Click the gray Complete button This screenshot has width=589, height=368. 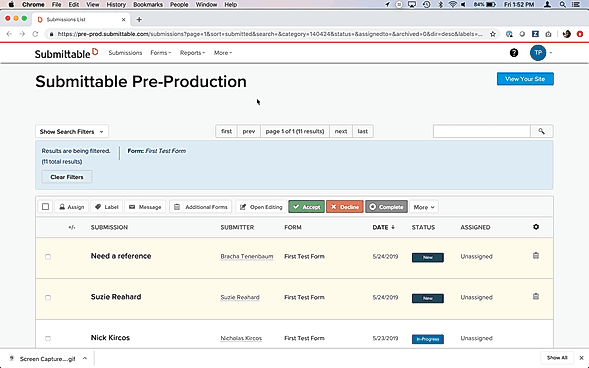(x=386, y=207)
